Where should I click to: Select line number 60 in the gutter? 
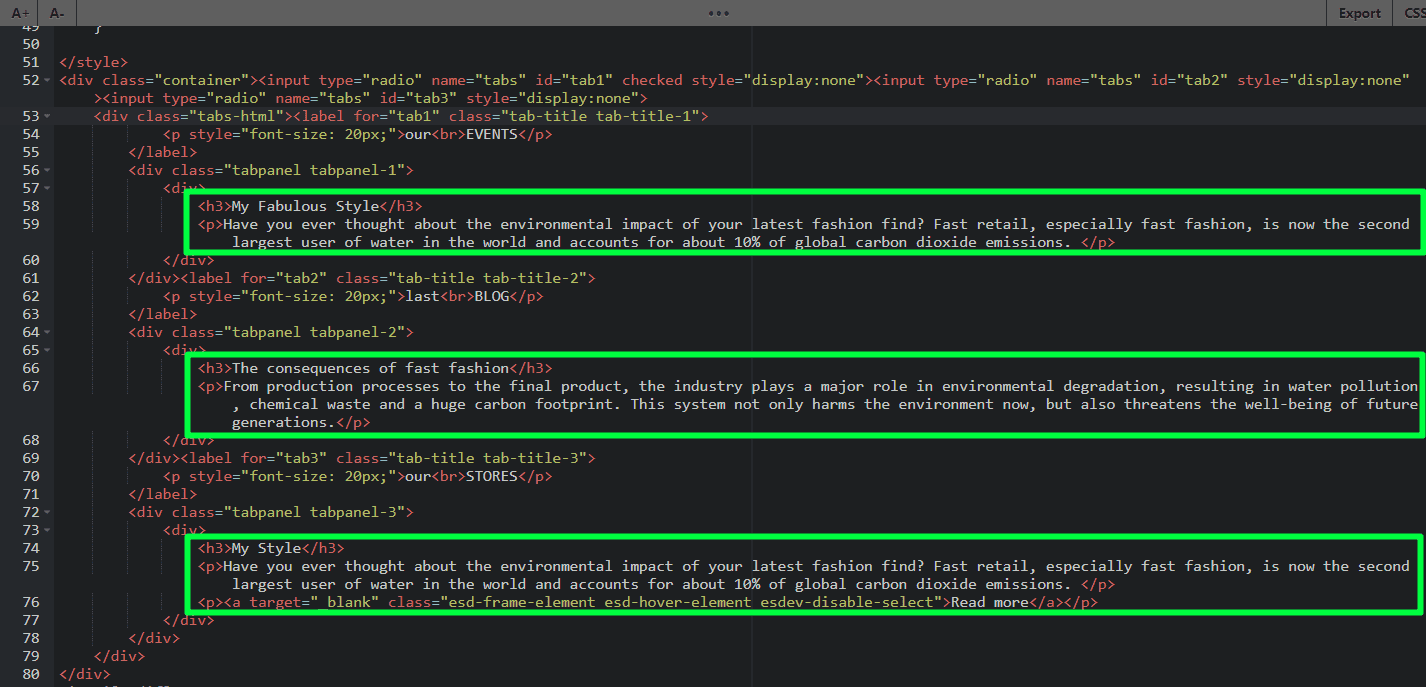pyautogui.click(x=30, y=260)
